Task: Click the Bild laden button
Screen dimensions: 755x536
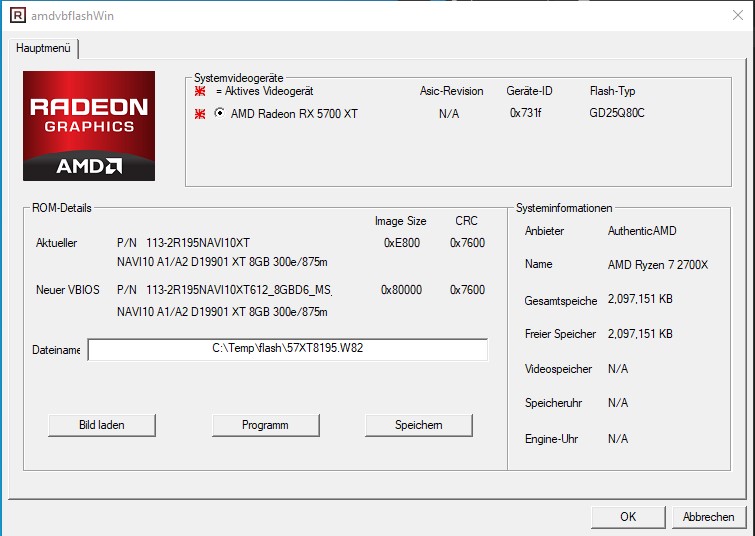Action: pyautogui.click(x=102, y=425)
